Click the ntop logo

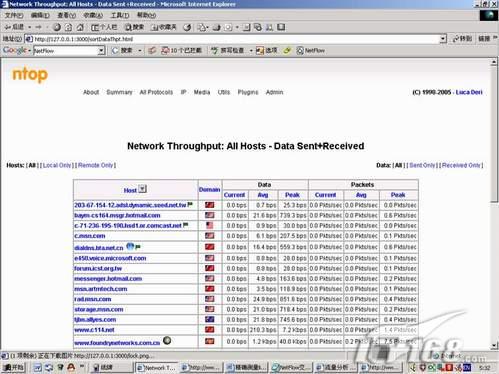tap(30, 75)
